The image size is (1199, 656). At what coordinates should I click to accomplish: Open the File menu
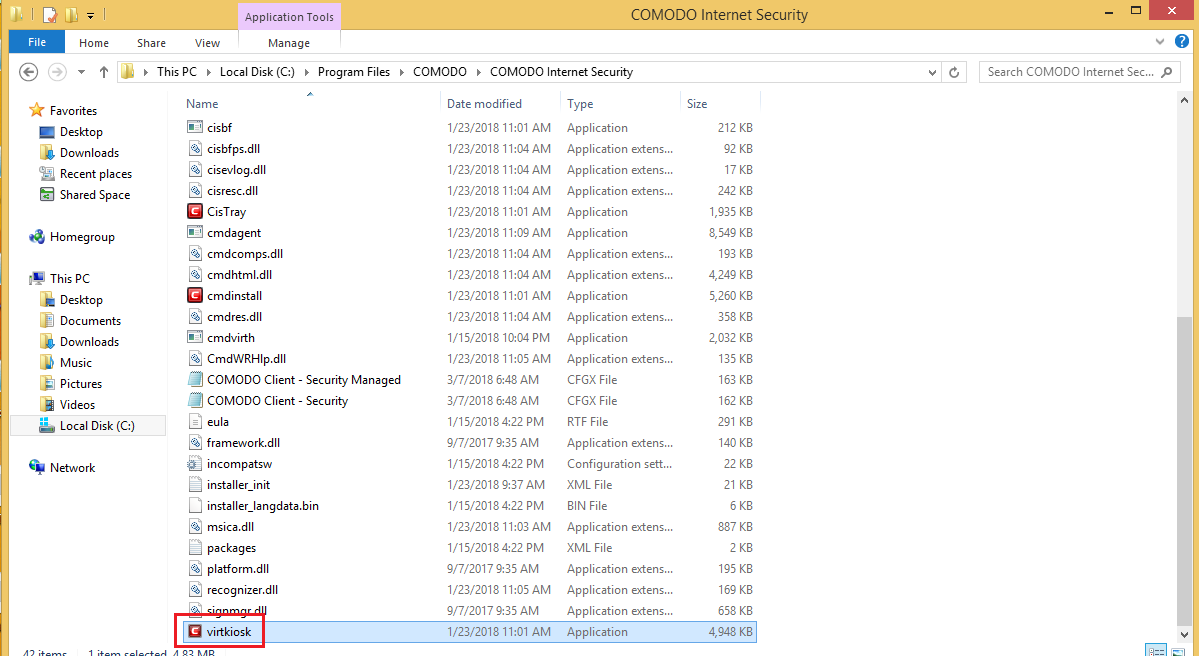[37, 42]
